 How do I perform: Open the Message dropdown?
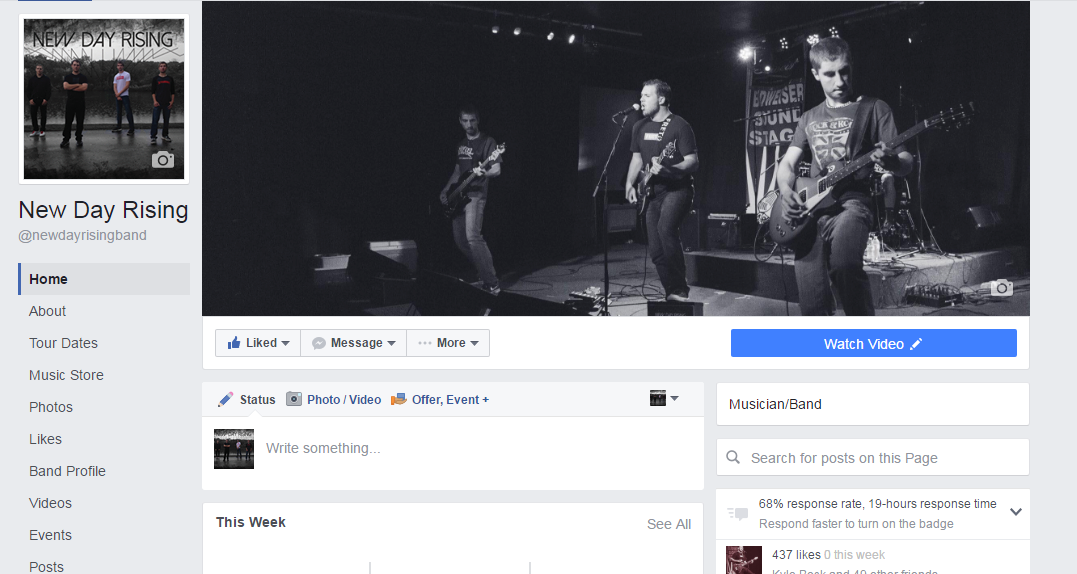point(354,343)
